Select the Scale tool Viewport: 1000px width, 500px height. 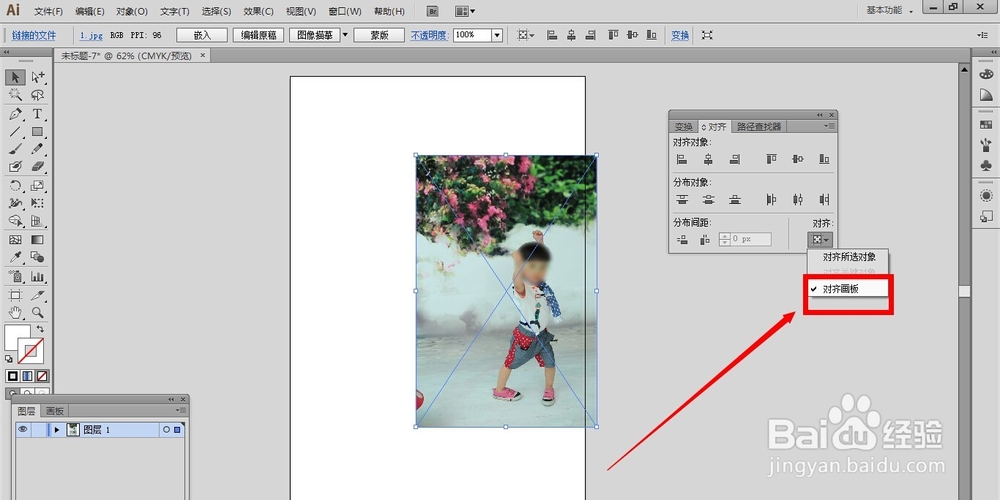[38, 186]
